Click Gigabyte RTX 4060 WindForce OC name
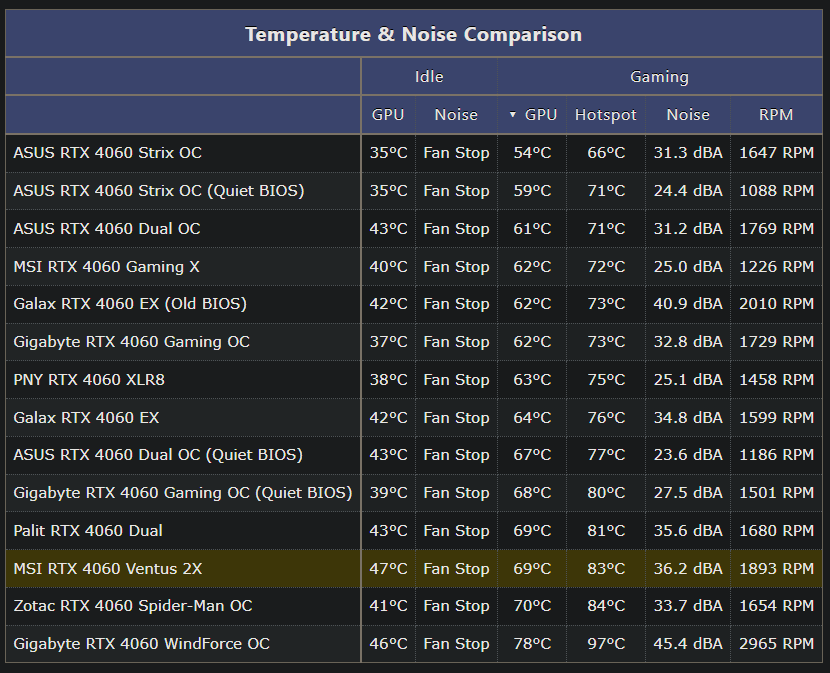The image size is (830, 673). coord(141,644)
